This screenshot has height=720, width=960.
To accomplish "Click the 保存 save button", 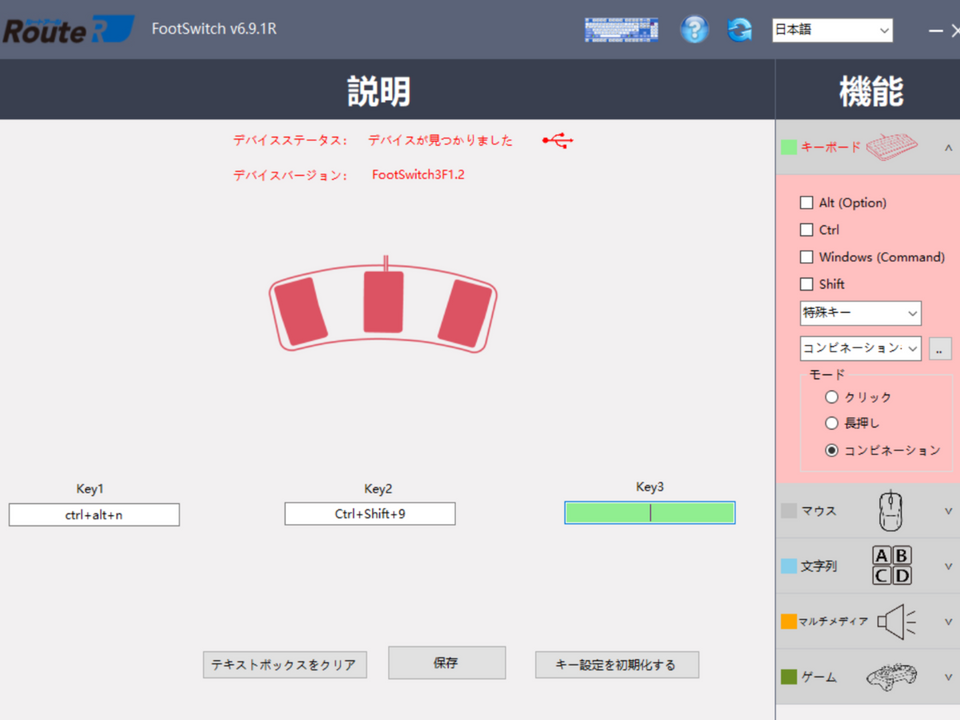I will pos(447,662).
